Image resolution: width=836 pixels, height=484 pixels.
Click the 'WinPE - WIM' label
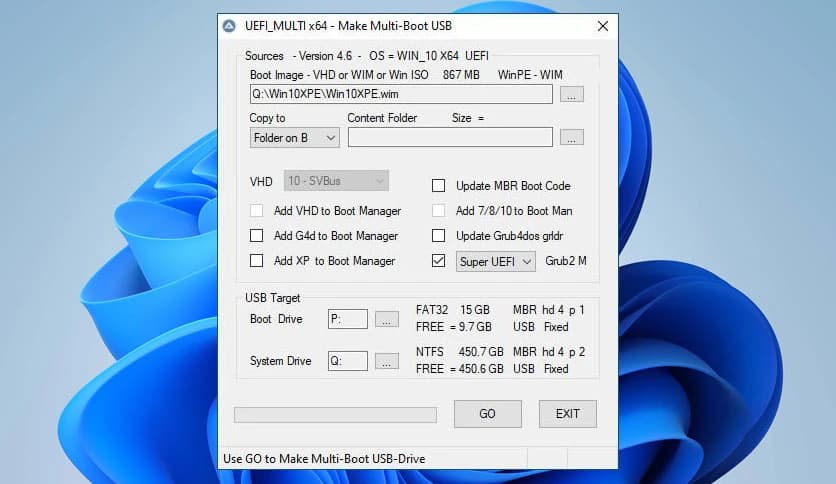[530, 75]
